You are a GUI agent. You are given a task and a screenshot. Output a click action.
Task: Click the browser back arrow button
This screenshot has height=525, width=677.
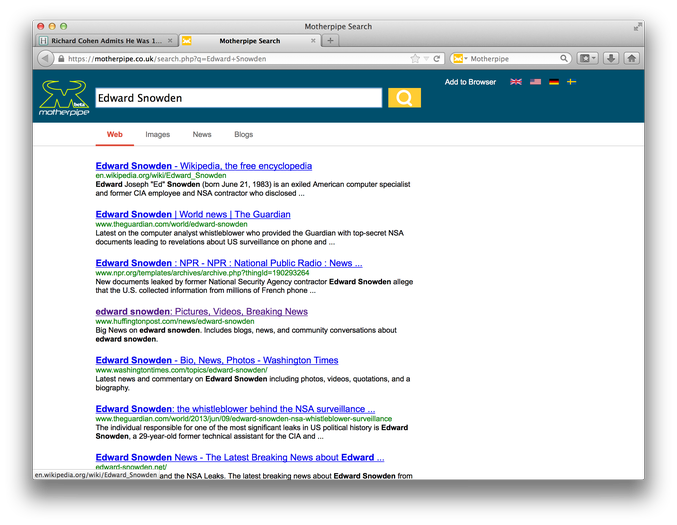click(45, 58)
